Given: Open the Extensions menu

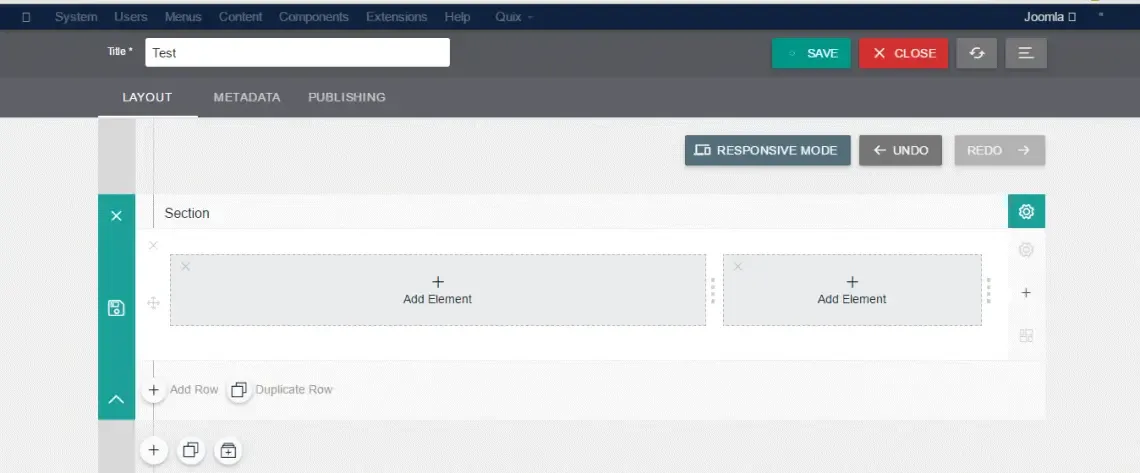Looking at the screenshot, I should point(396,17).
